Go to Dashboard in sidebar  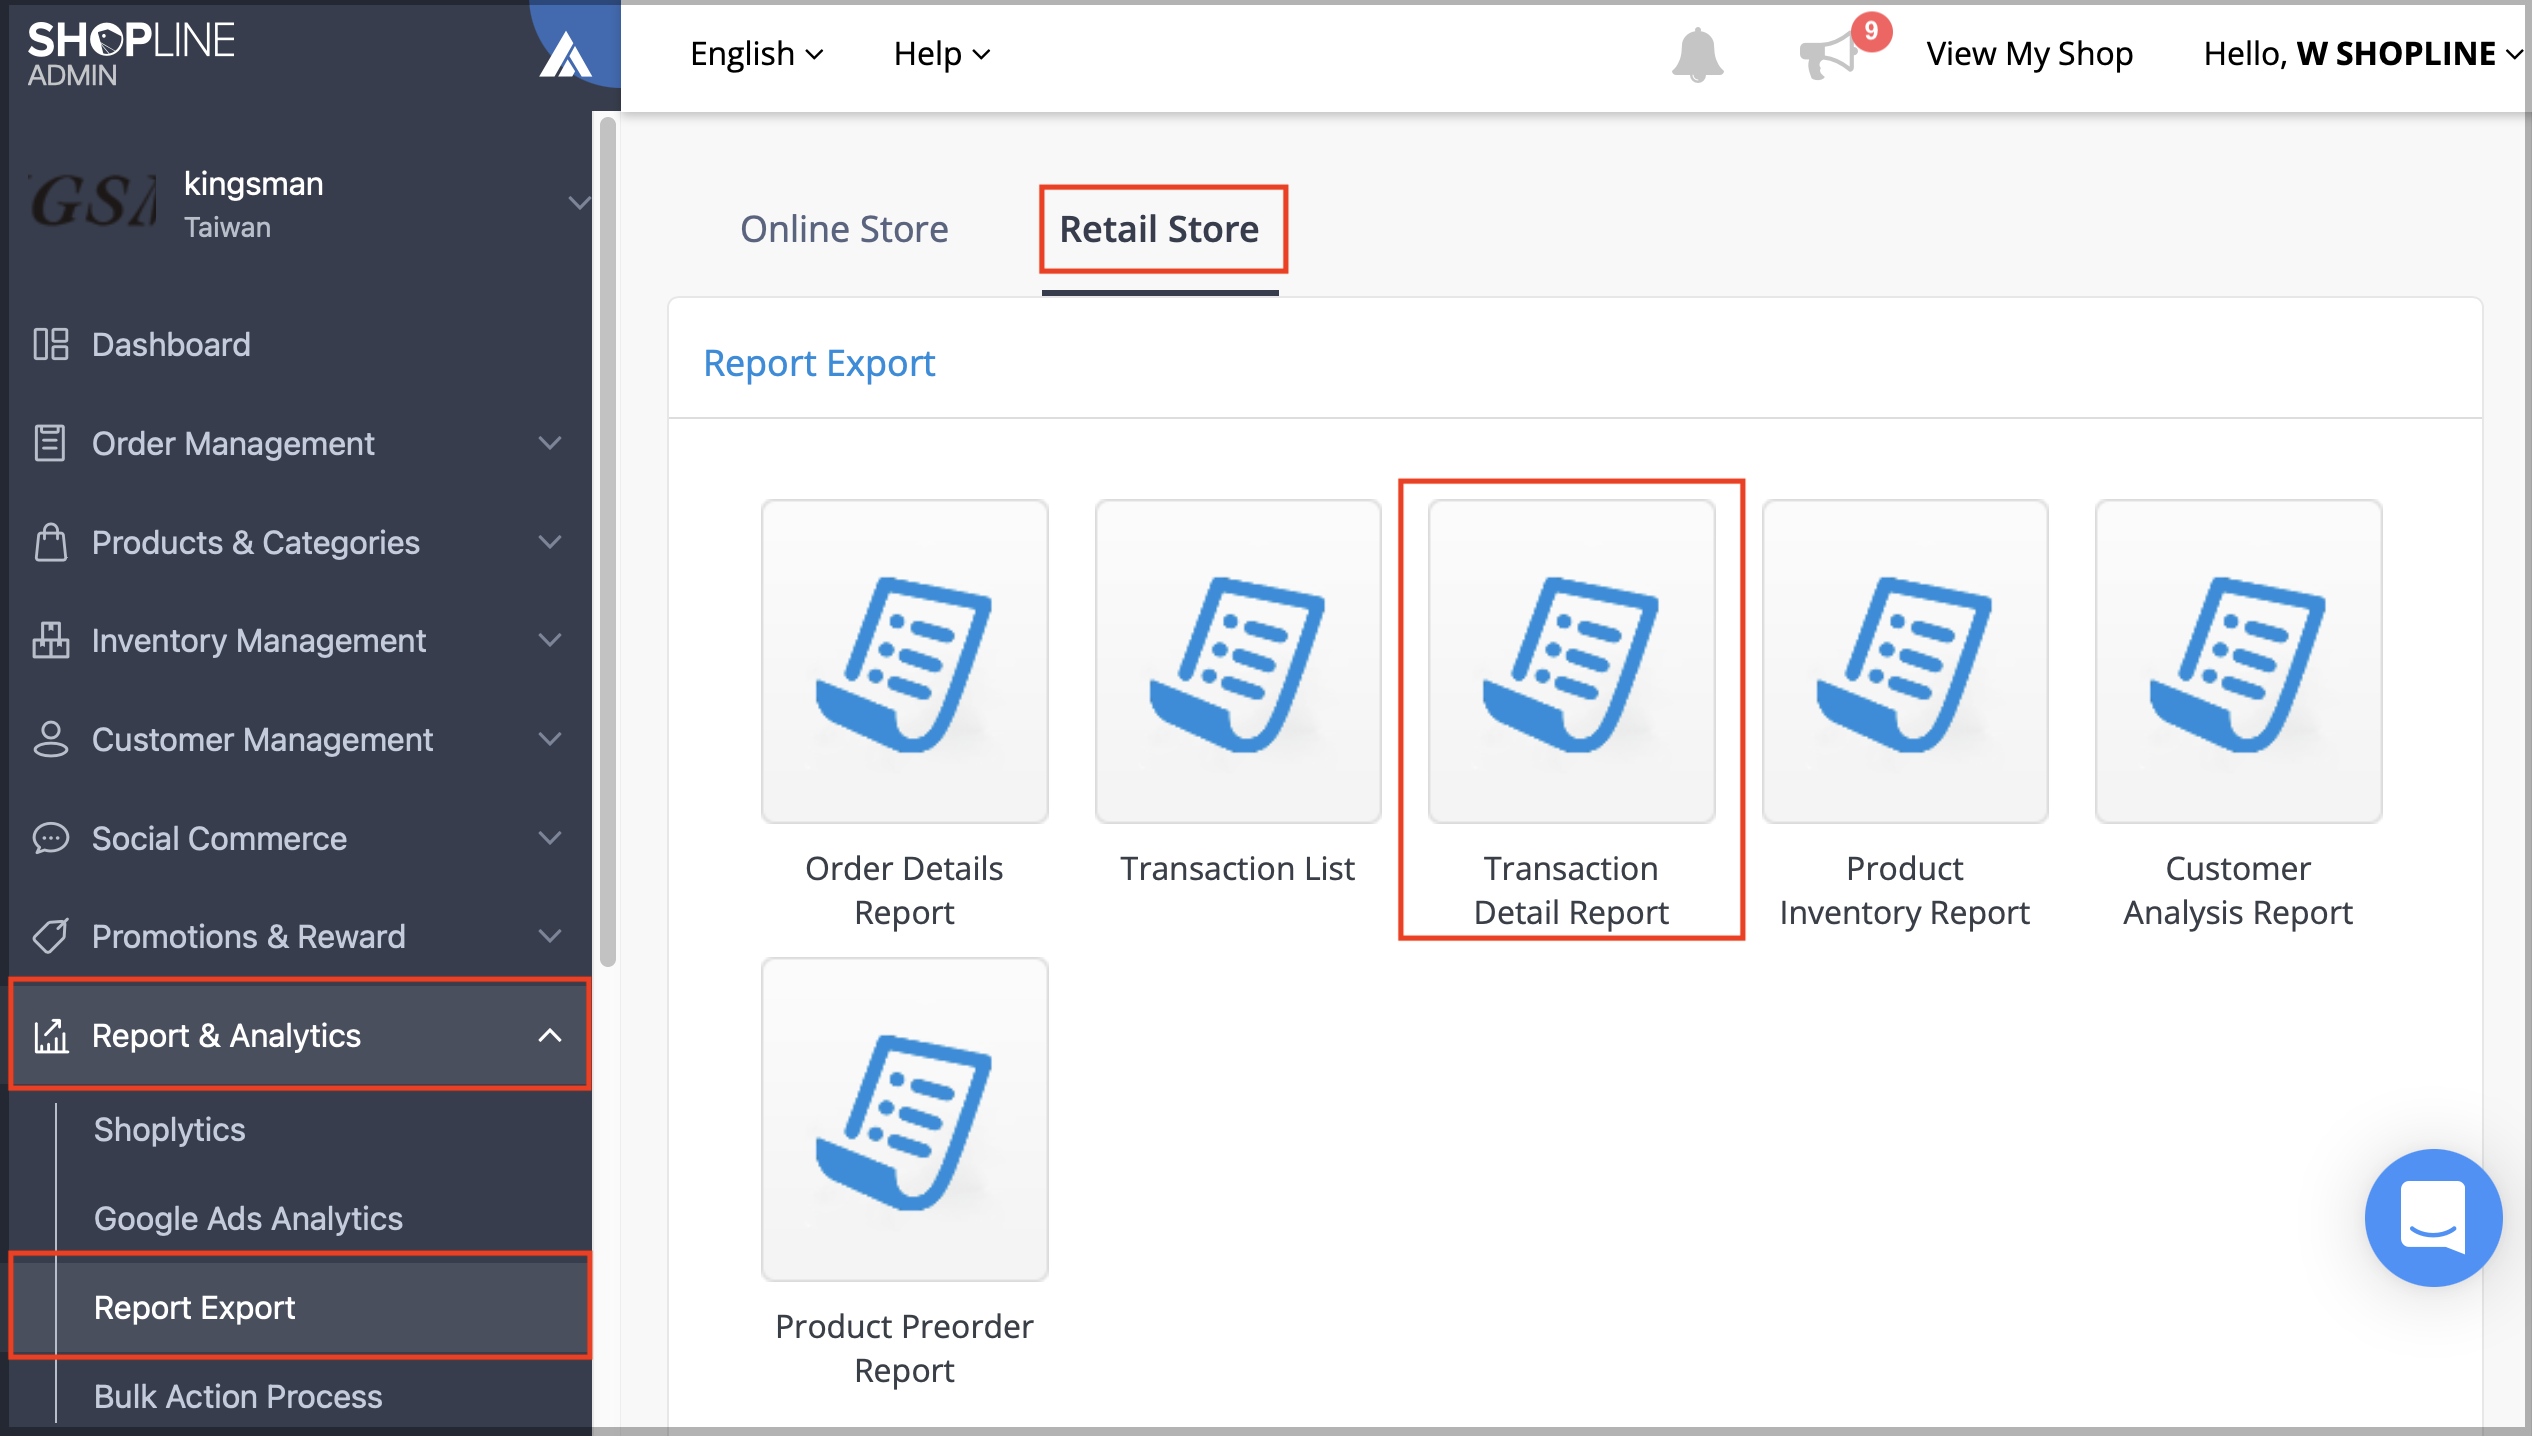(x=171, y=344)
